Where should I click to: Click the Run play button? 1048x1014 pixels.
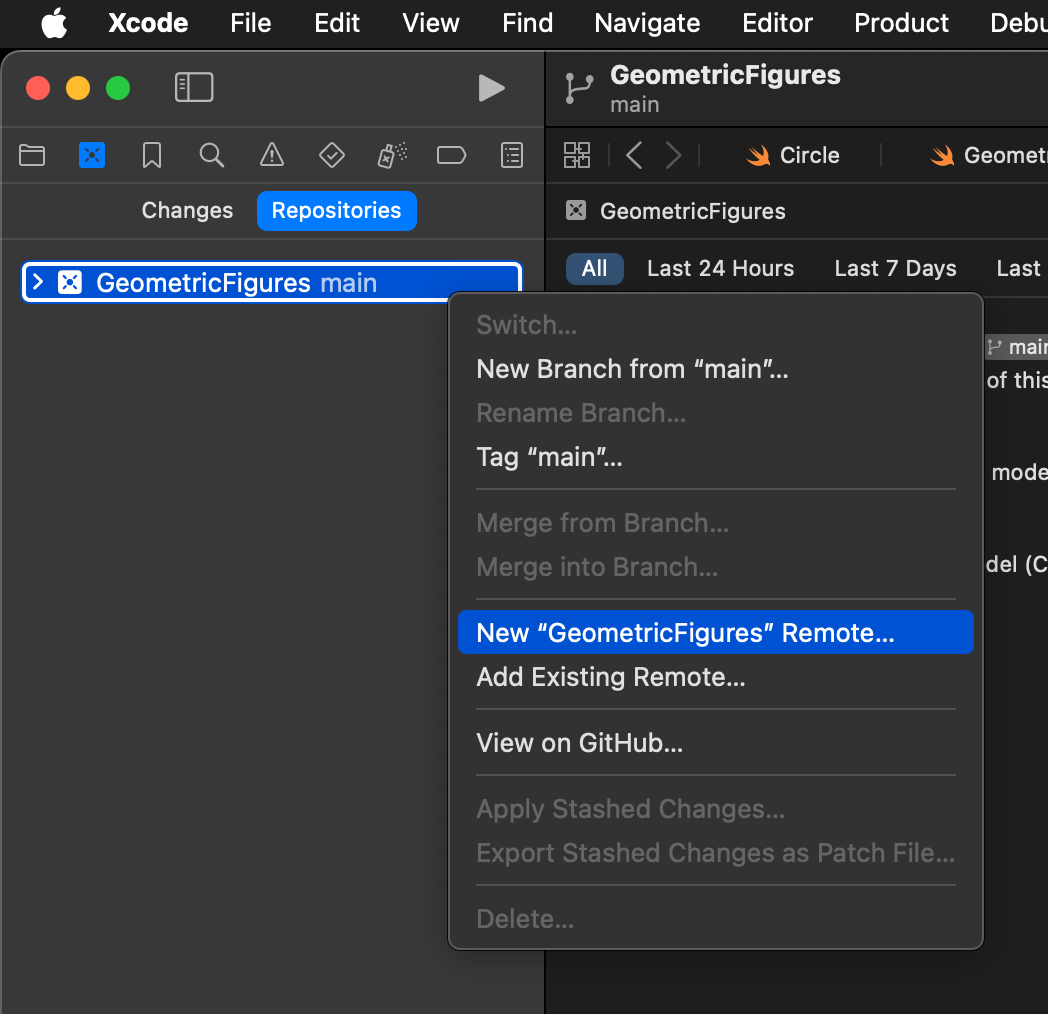491,89
